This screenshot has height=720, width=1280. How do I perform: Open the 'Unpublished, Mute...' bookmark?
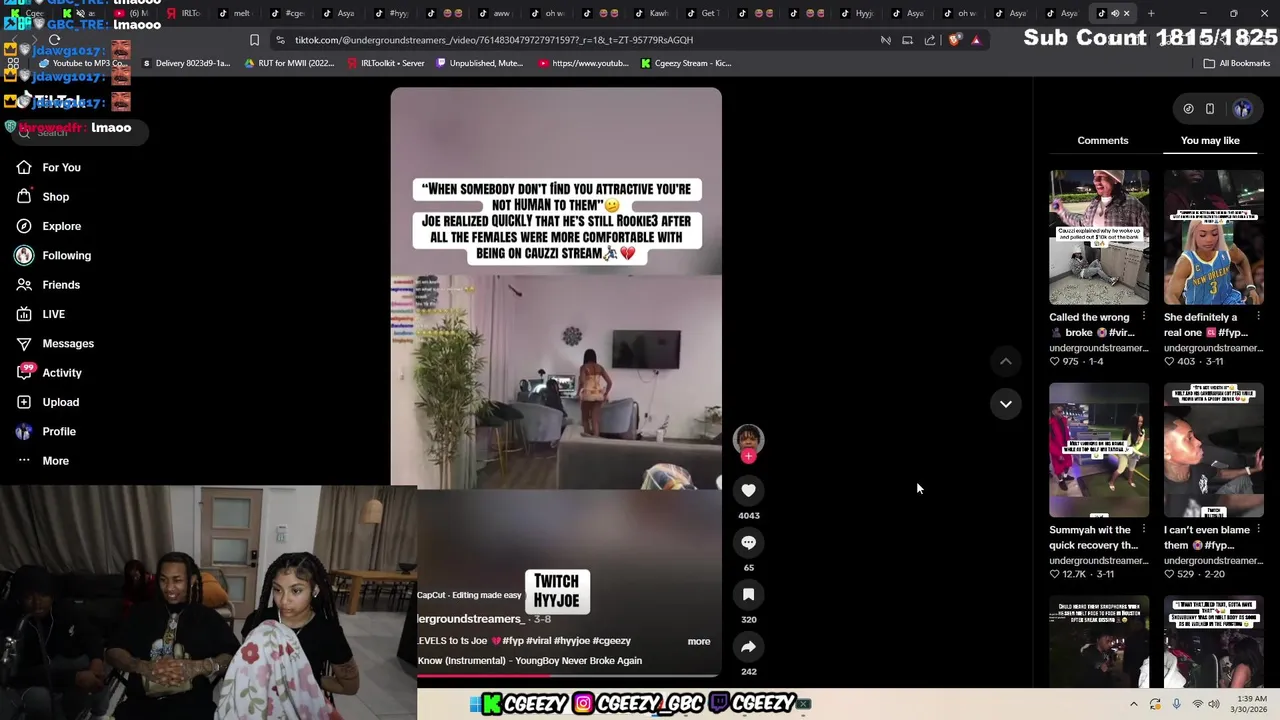[478, 63]
